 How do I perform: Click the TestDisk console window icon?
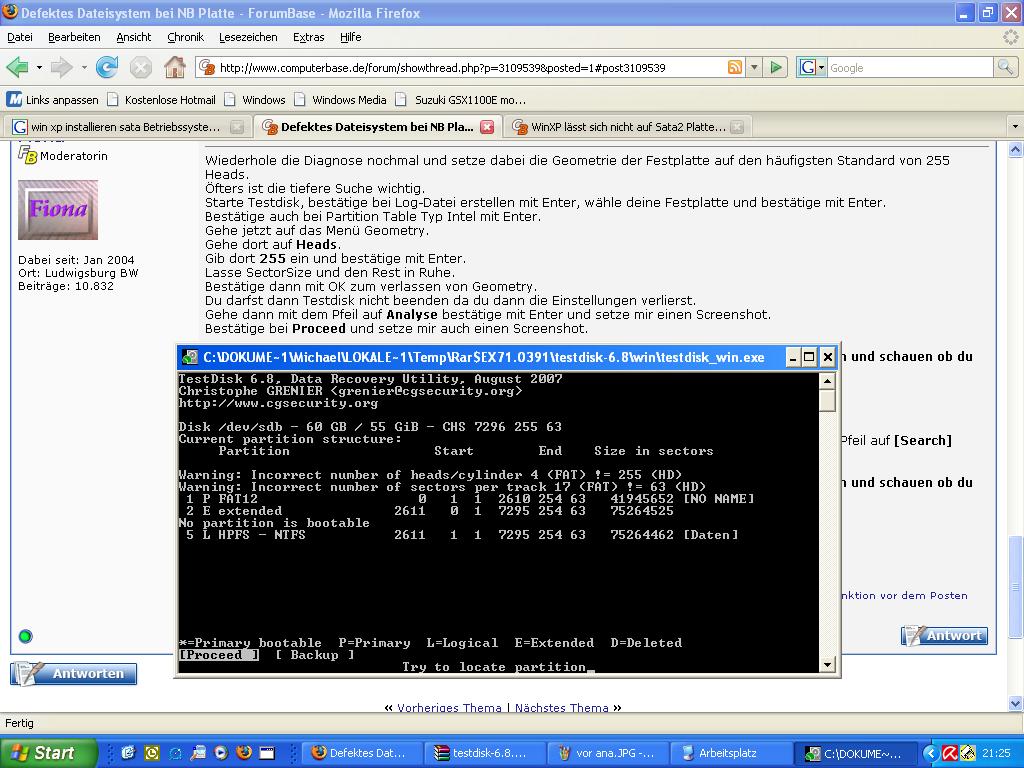coord(190,357)
